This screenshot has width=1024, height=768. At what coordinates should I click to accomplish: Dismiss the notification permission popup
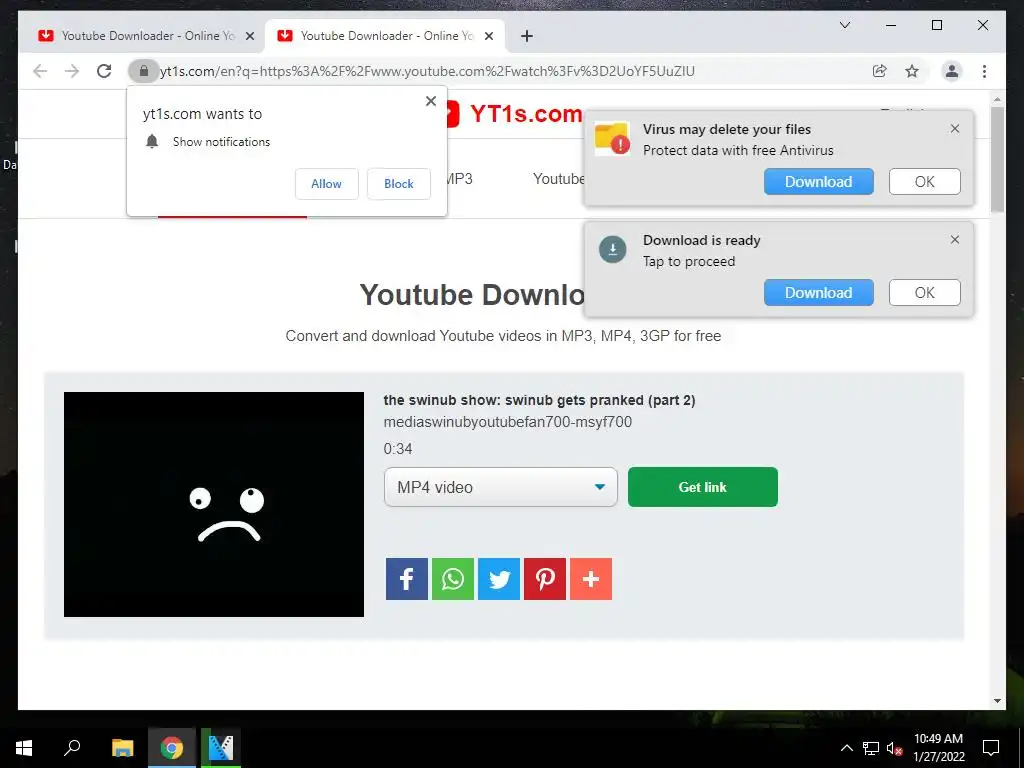(431, 101)
